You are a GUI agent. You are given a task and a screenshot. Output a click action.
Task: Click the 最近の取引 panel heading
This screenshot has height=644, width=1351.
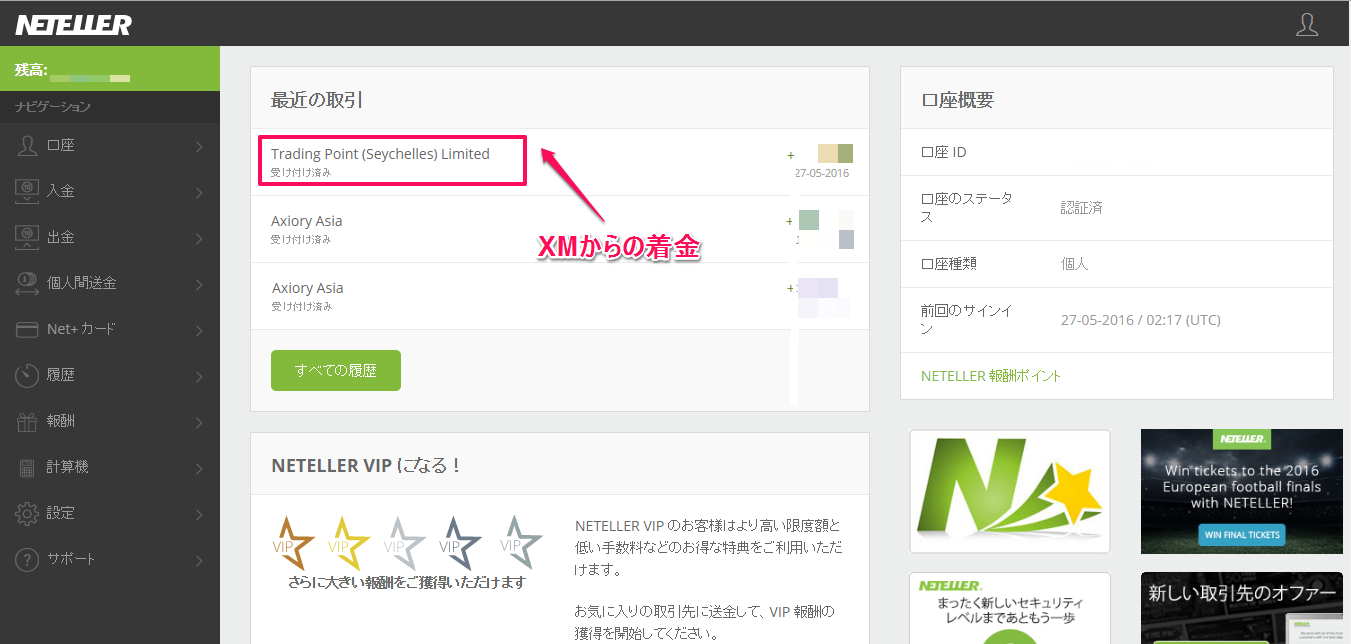point(317,99)
